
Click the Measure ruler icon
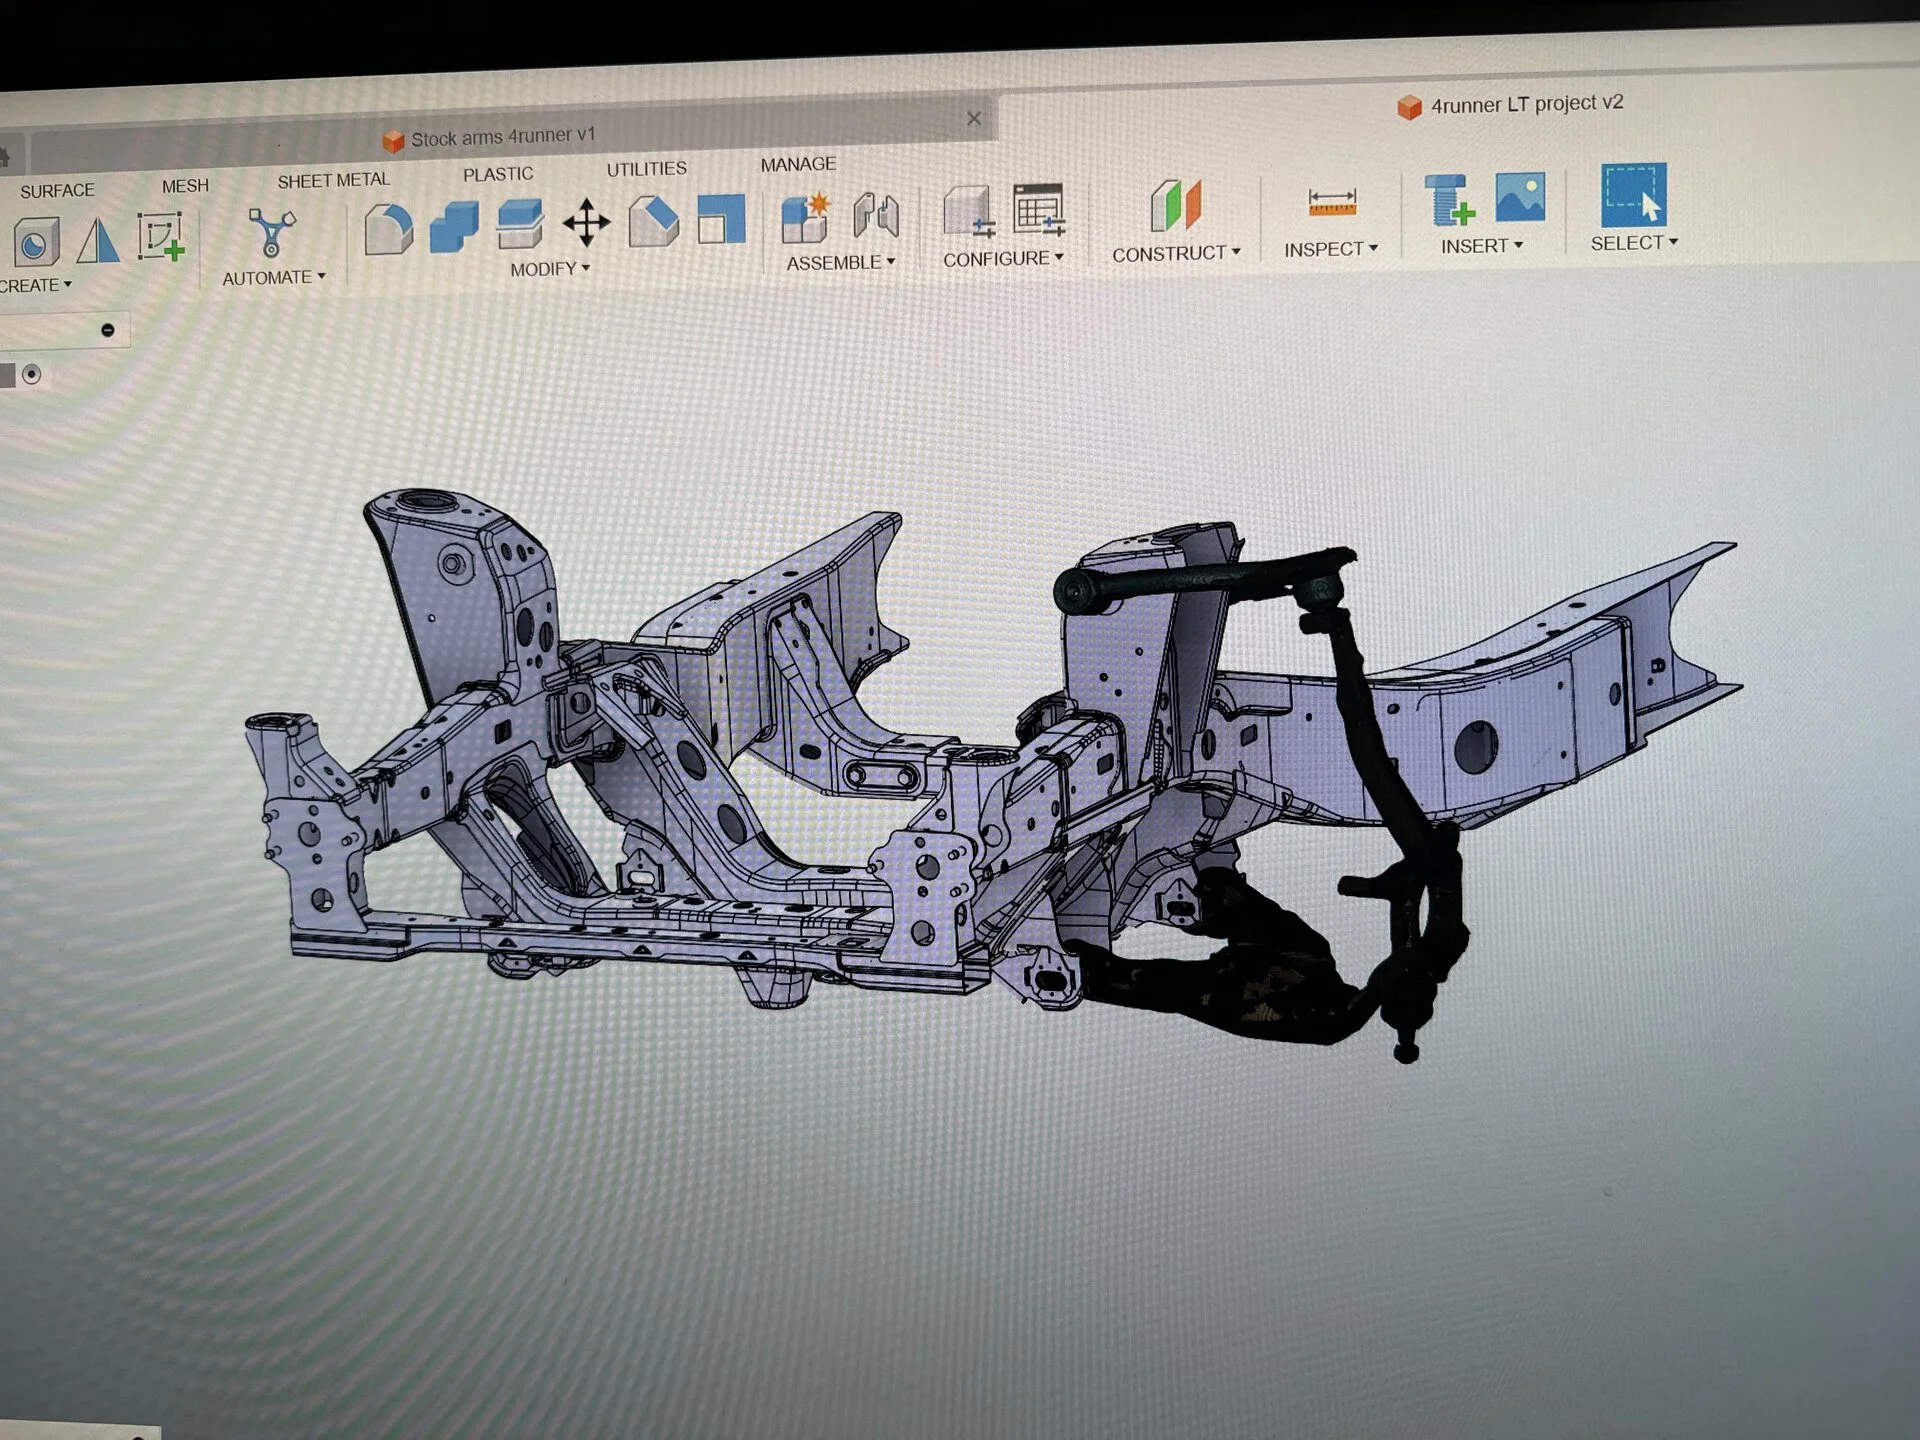pos(1332,202)
